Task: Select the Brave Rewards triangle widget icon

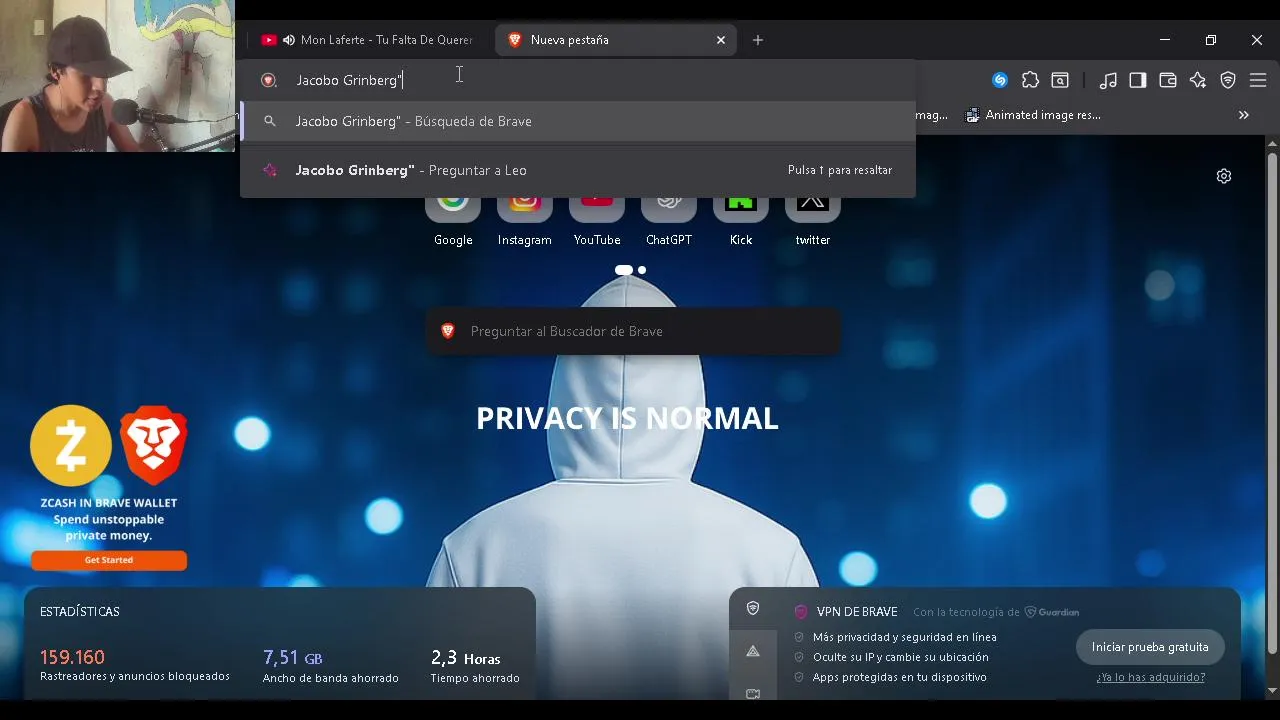Action: tap(753, 651)
